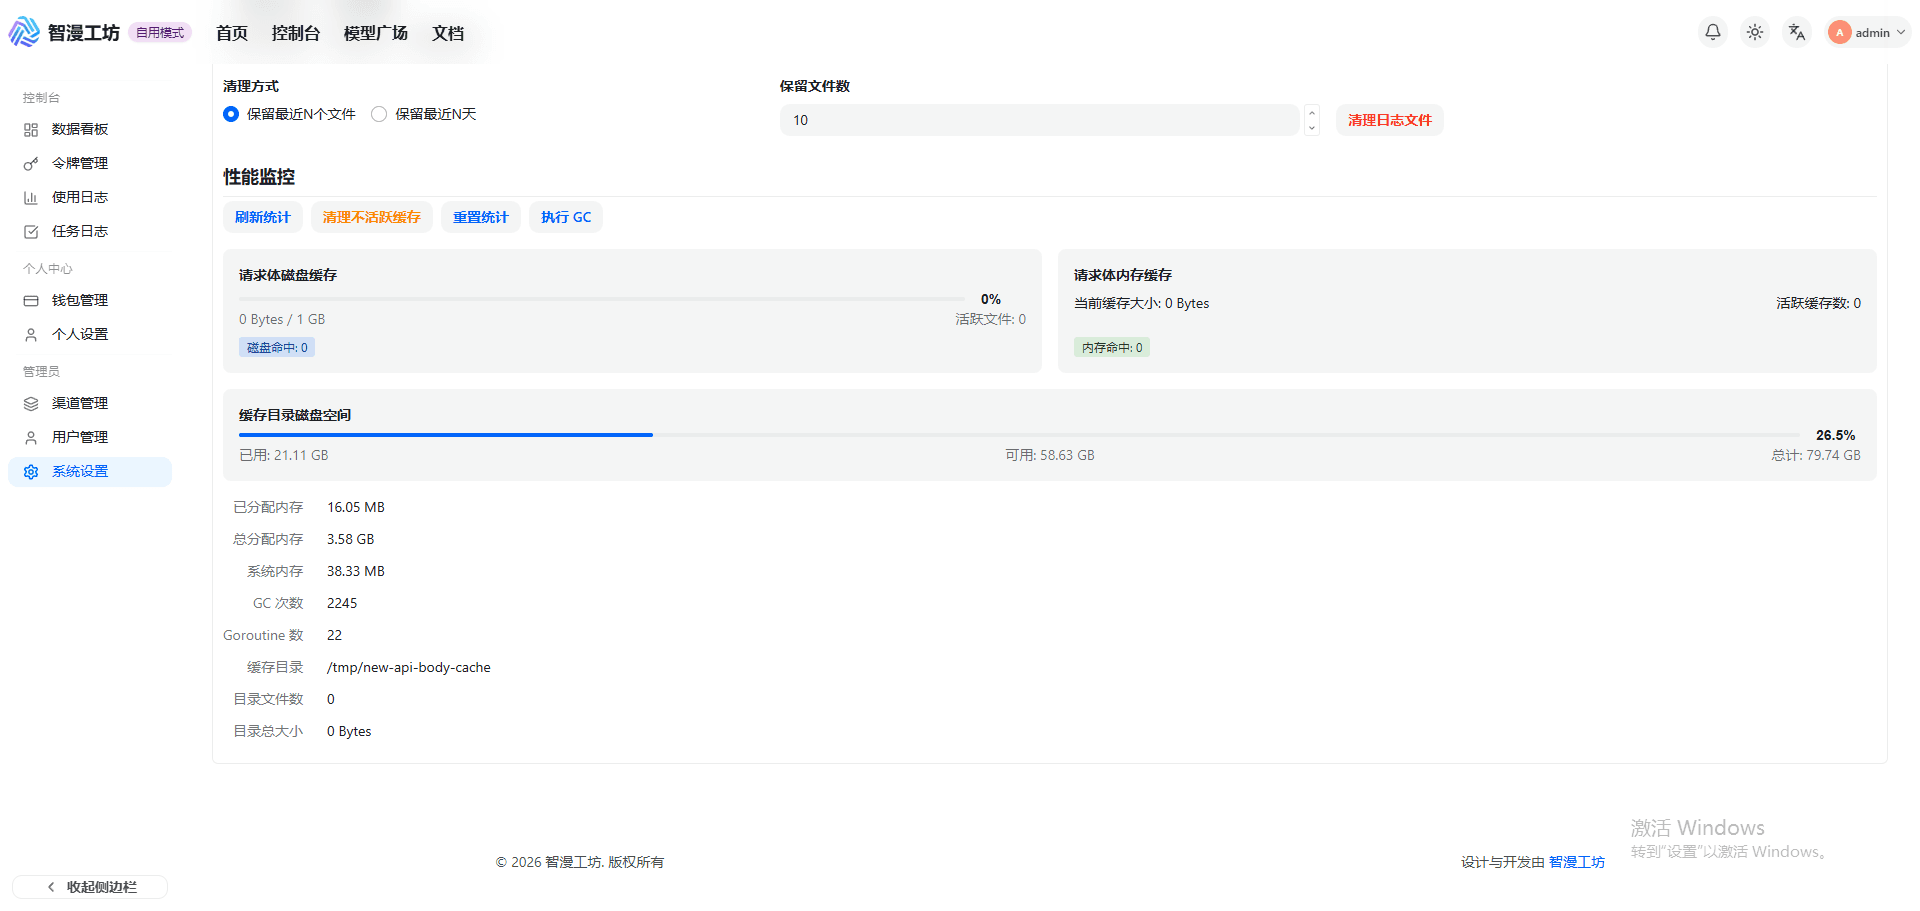Click the 性能监控 section heading
This screenshot has height=911, width=1920.
[259, 177]
